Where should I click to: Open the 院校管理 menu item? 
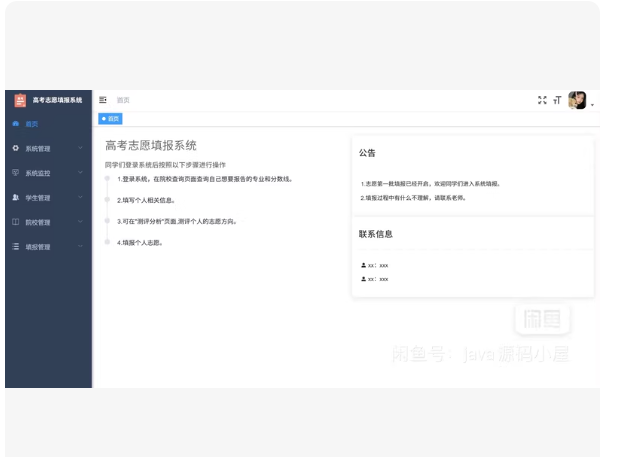(48, 222)
